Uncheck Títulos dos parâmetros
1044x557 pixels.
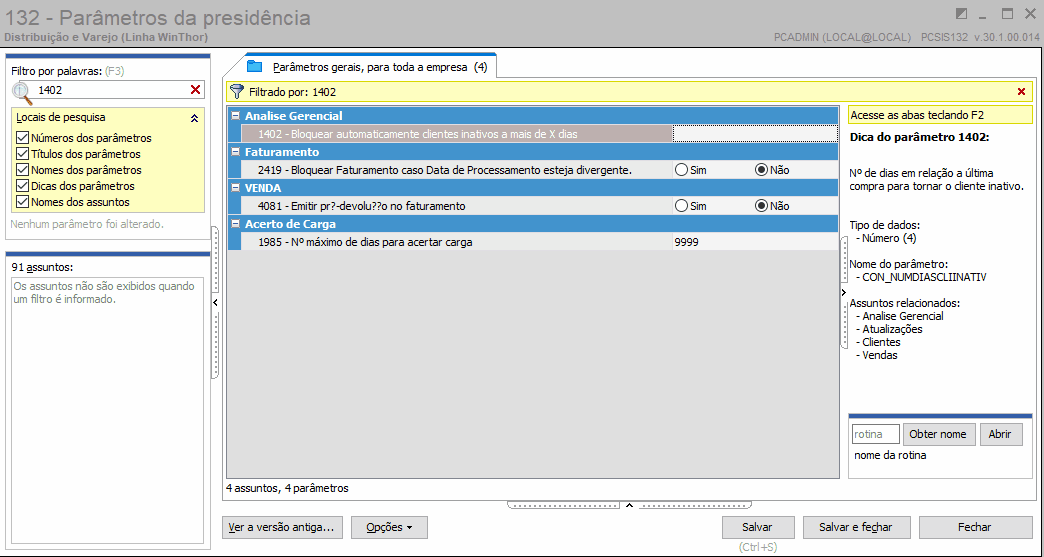(x=23, y=154)
